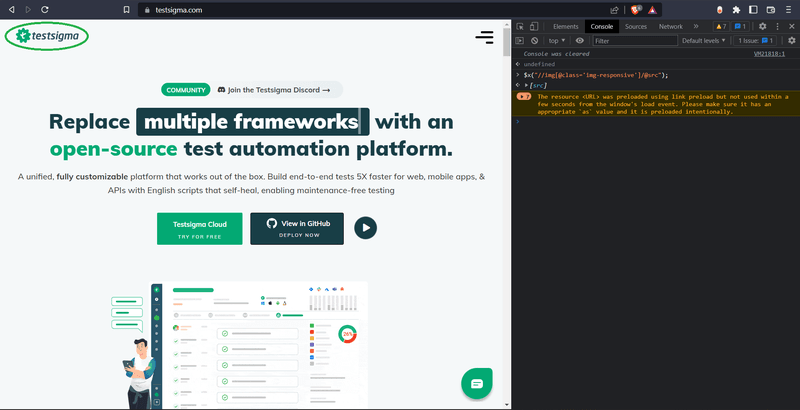
Task: Open the Brave Wallet icon
Action: click(x=771, y=10)
